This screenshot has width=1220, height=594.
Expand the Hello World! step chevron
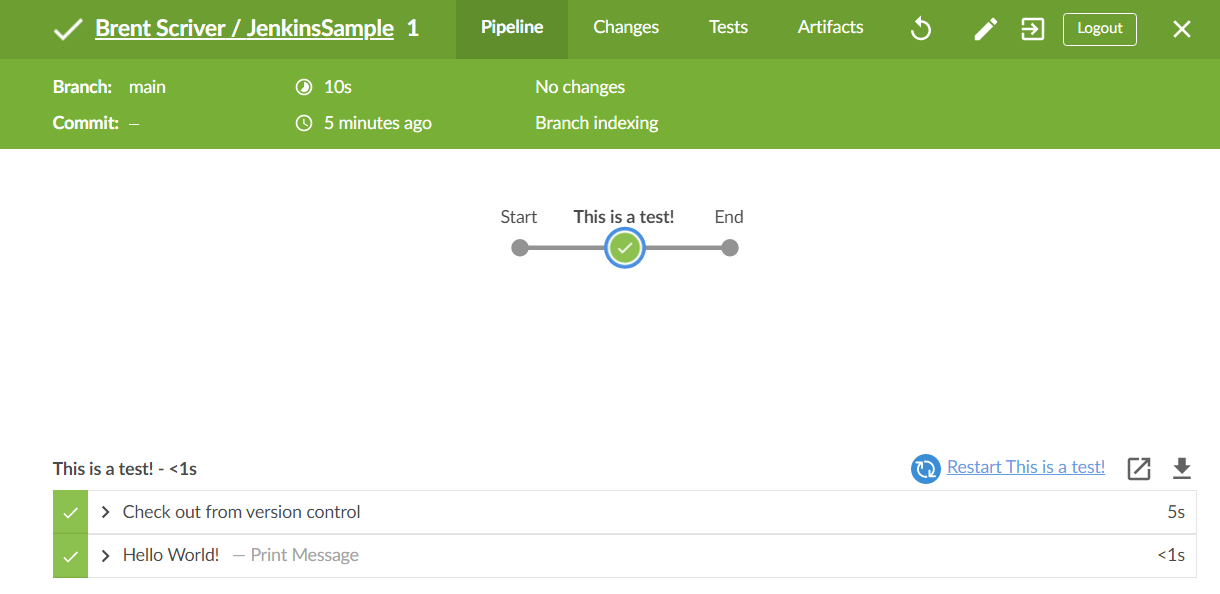pos(105,555)
